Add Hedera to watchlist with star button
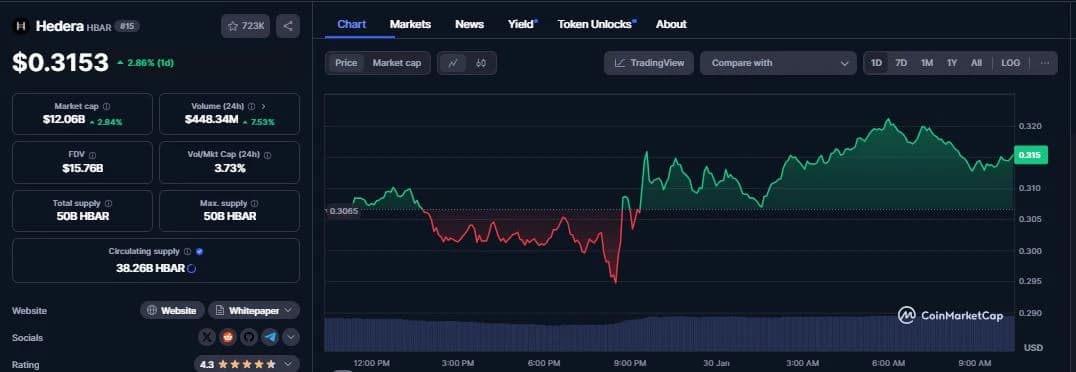The image size is (1076, 372). pyautogui.click(x=246, y=26)
